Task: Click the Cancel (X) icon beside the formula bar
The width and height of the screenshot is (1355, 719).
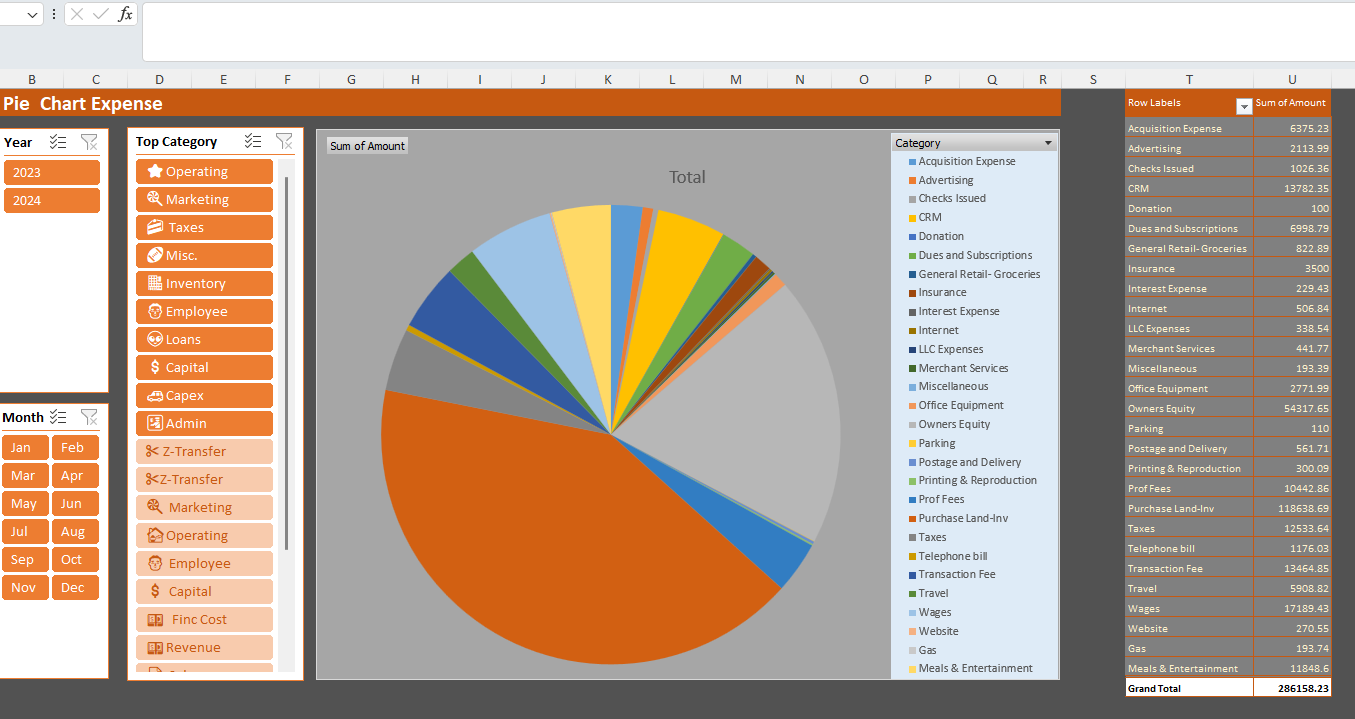Action: pos(76,14)
